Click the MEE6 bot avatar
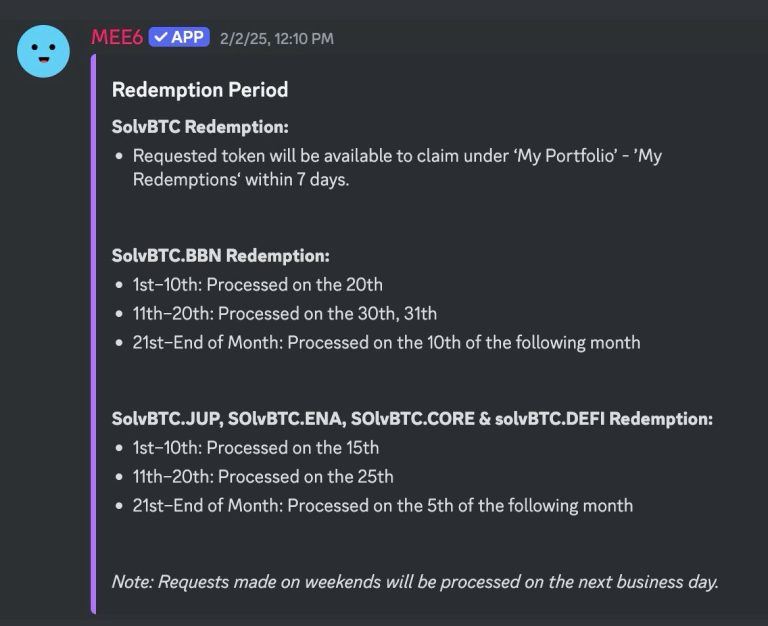This screenshot has width=768, height=626. pos(44,51)
